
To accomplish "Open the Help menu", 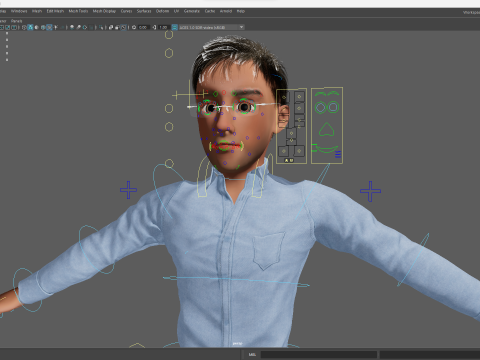I will pos(241,11).
